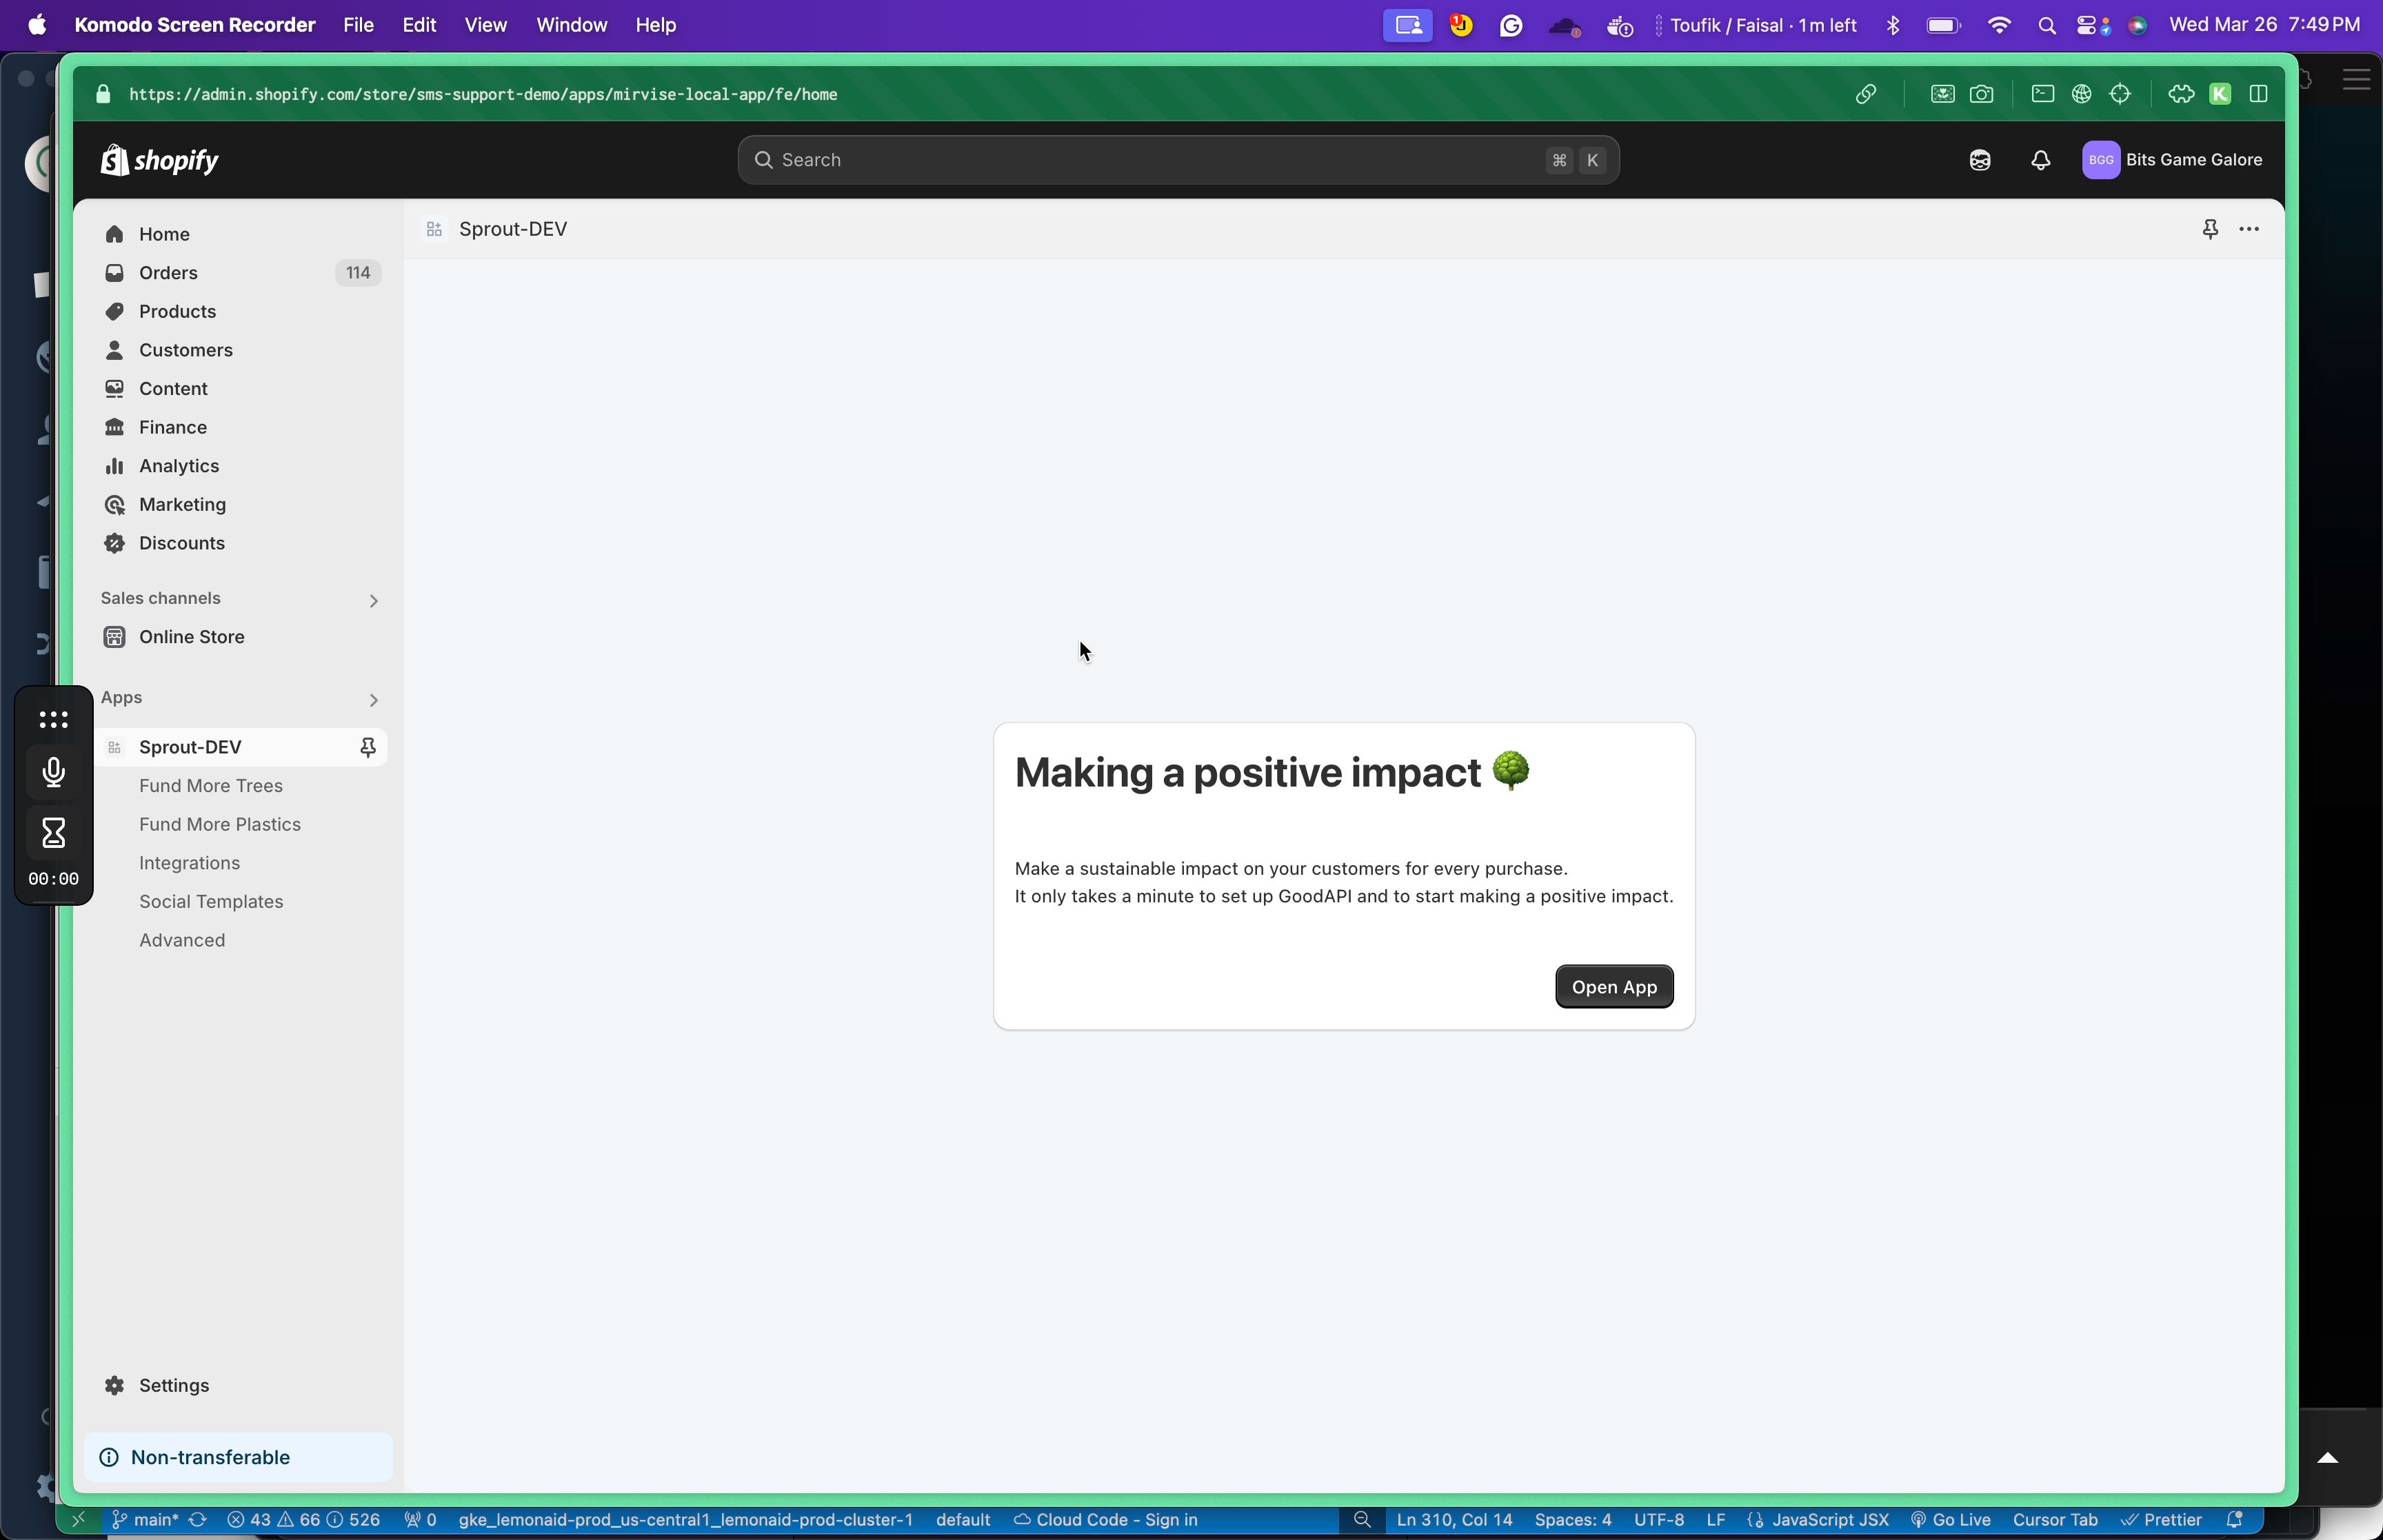Go to Fund More Trees page
The width and height of the screenshot is (2383, 1540).
tap(211, 785)
